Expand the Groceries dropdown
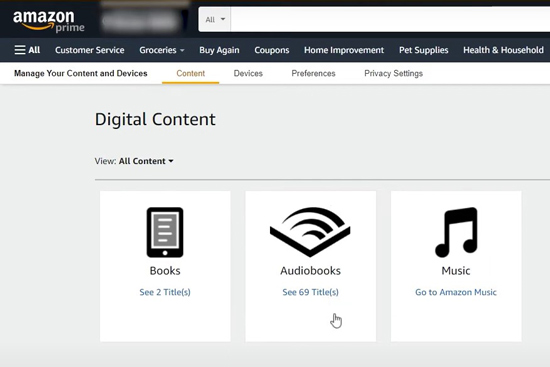The width and height of the screenshot is (550, 367). coord(162,50)
